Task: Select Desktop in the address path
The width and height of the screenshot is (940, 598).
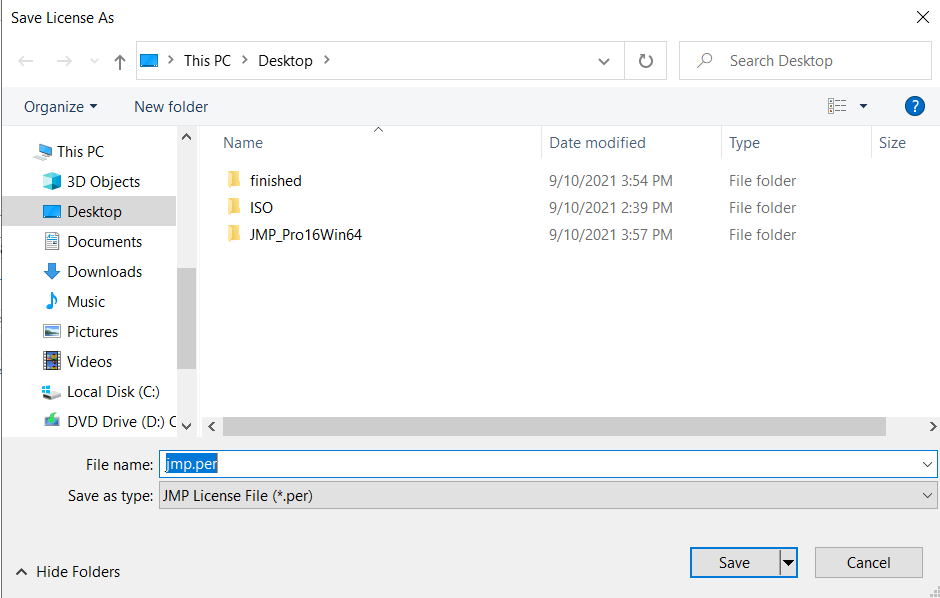Action: 285,61
